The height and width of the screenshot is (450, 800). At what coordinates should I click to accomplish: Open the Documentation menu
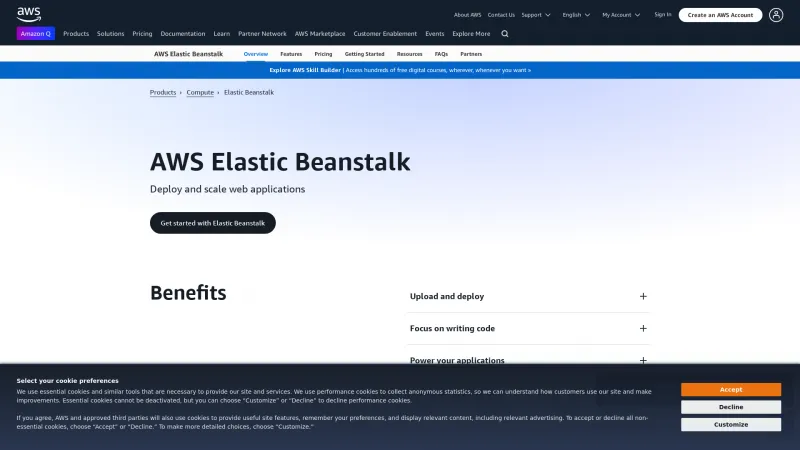coord(183,34)
